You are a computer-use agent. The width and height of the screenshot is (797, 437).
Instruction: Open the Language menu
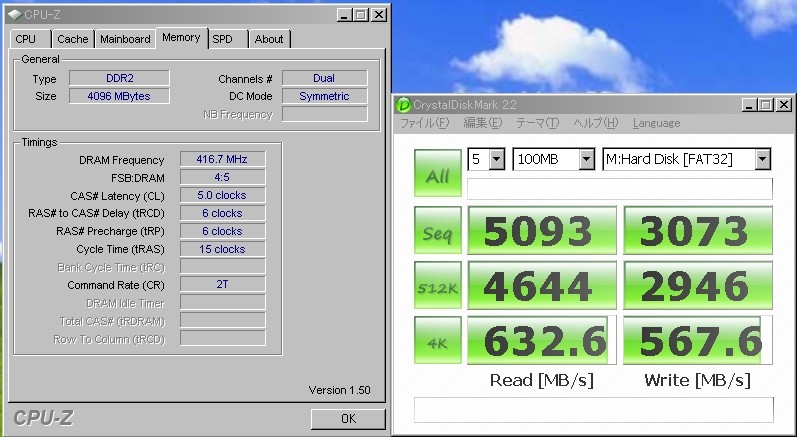656,123
